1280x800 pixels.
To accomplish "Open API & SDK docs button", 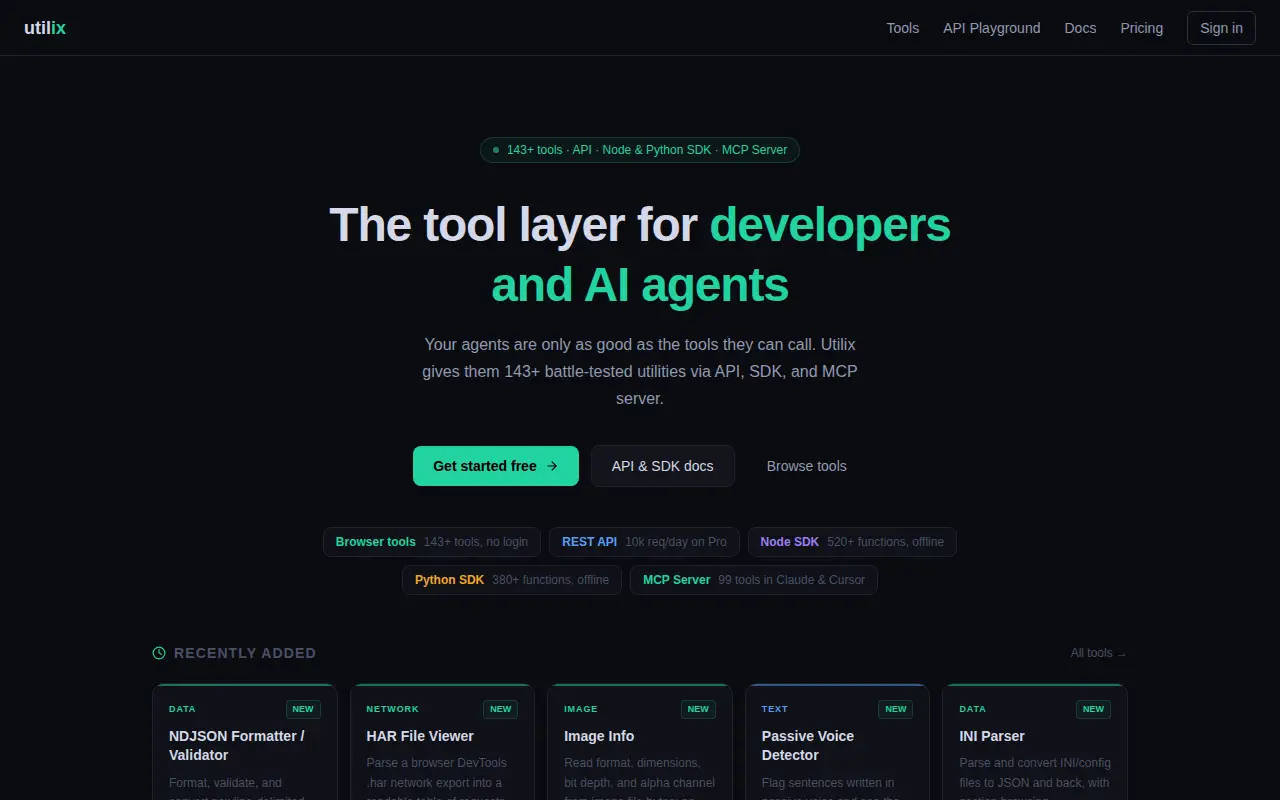I will point(663,466).
